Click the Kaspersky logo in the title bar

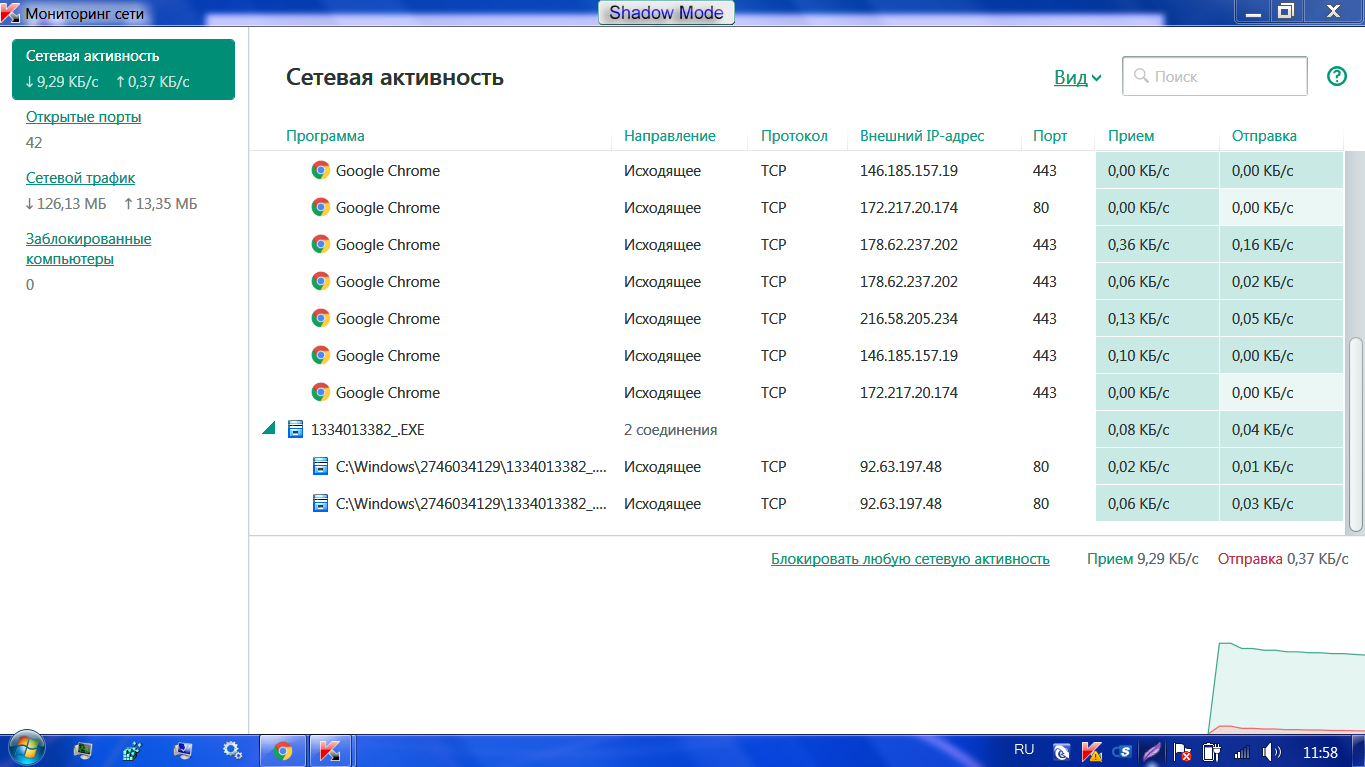pyautogui.click(x=11, y=14)
